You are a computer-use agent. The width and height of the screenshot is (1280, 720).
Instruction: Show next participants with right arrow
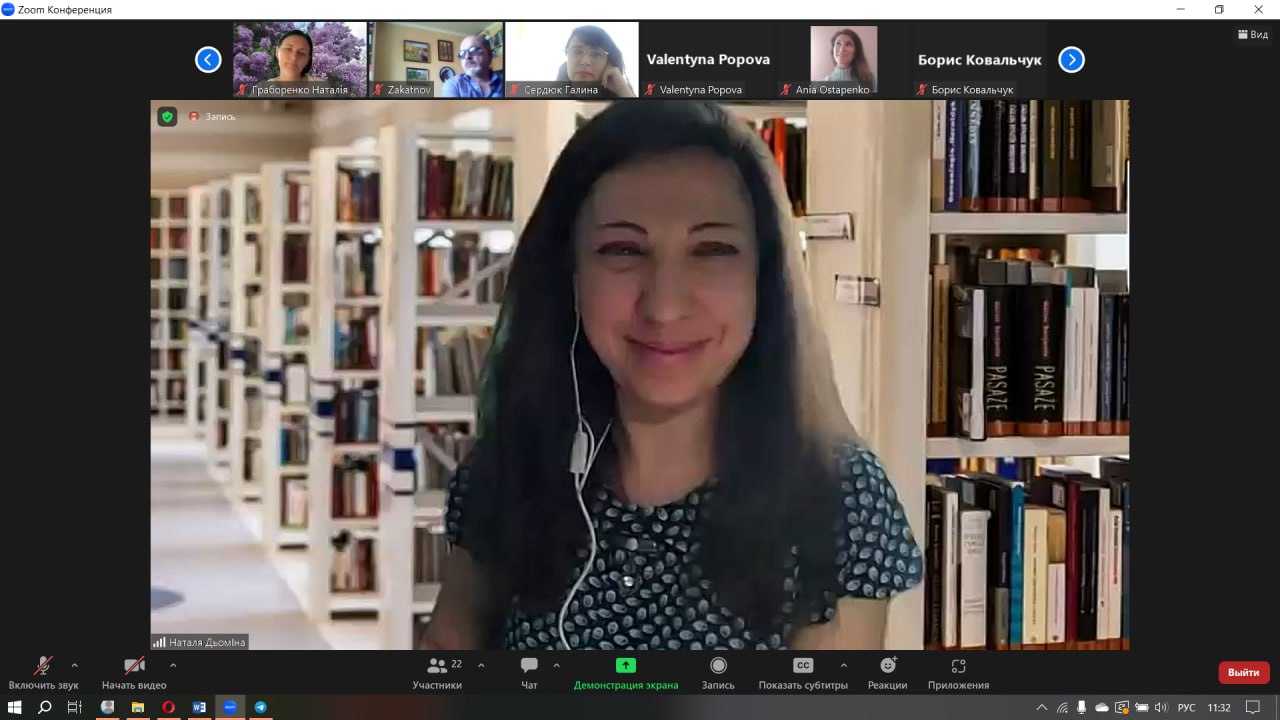(x=1071, y=60)
